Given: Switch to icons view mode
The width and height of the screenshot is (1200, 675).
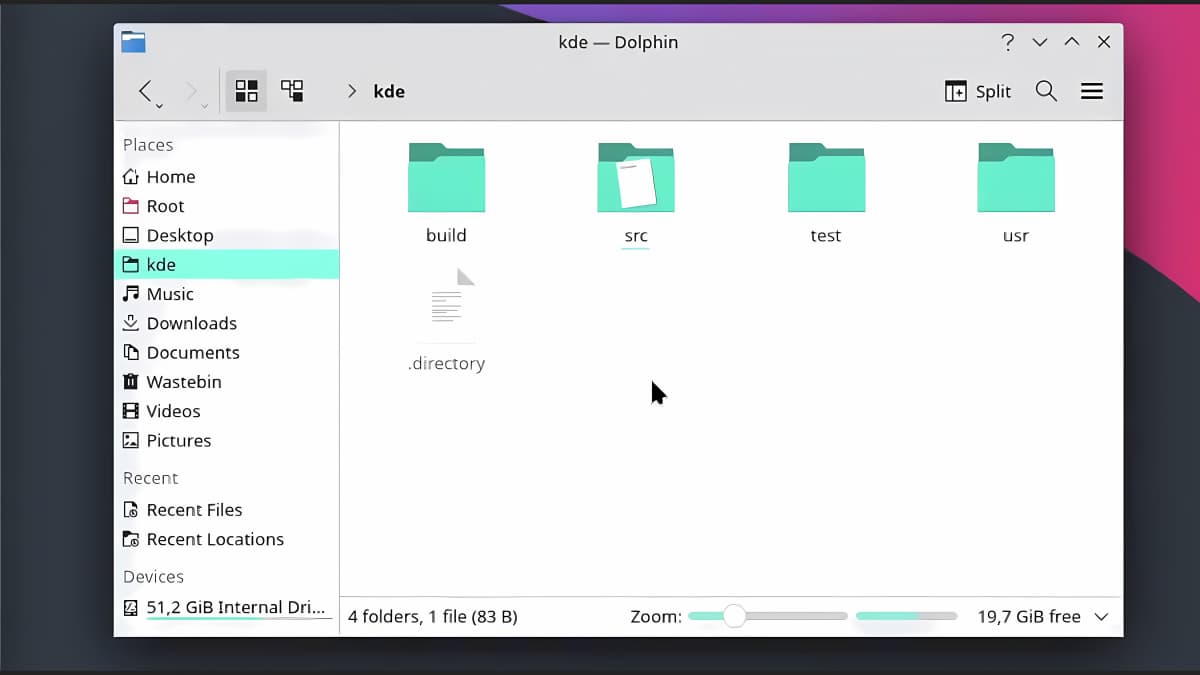Looking at the screenshot, I should 246,91.
